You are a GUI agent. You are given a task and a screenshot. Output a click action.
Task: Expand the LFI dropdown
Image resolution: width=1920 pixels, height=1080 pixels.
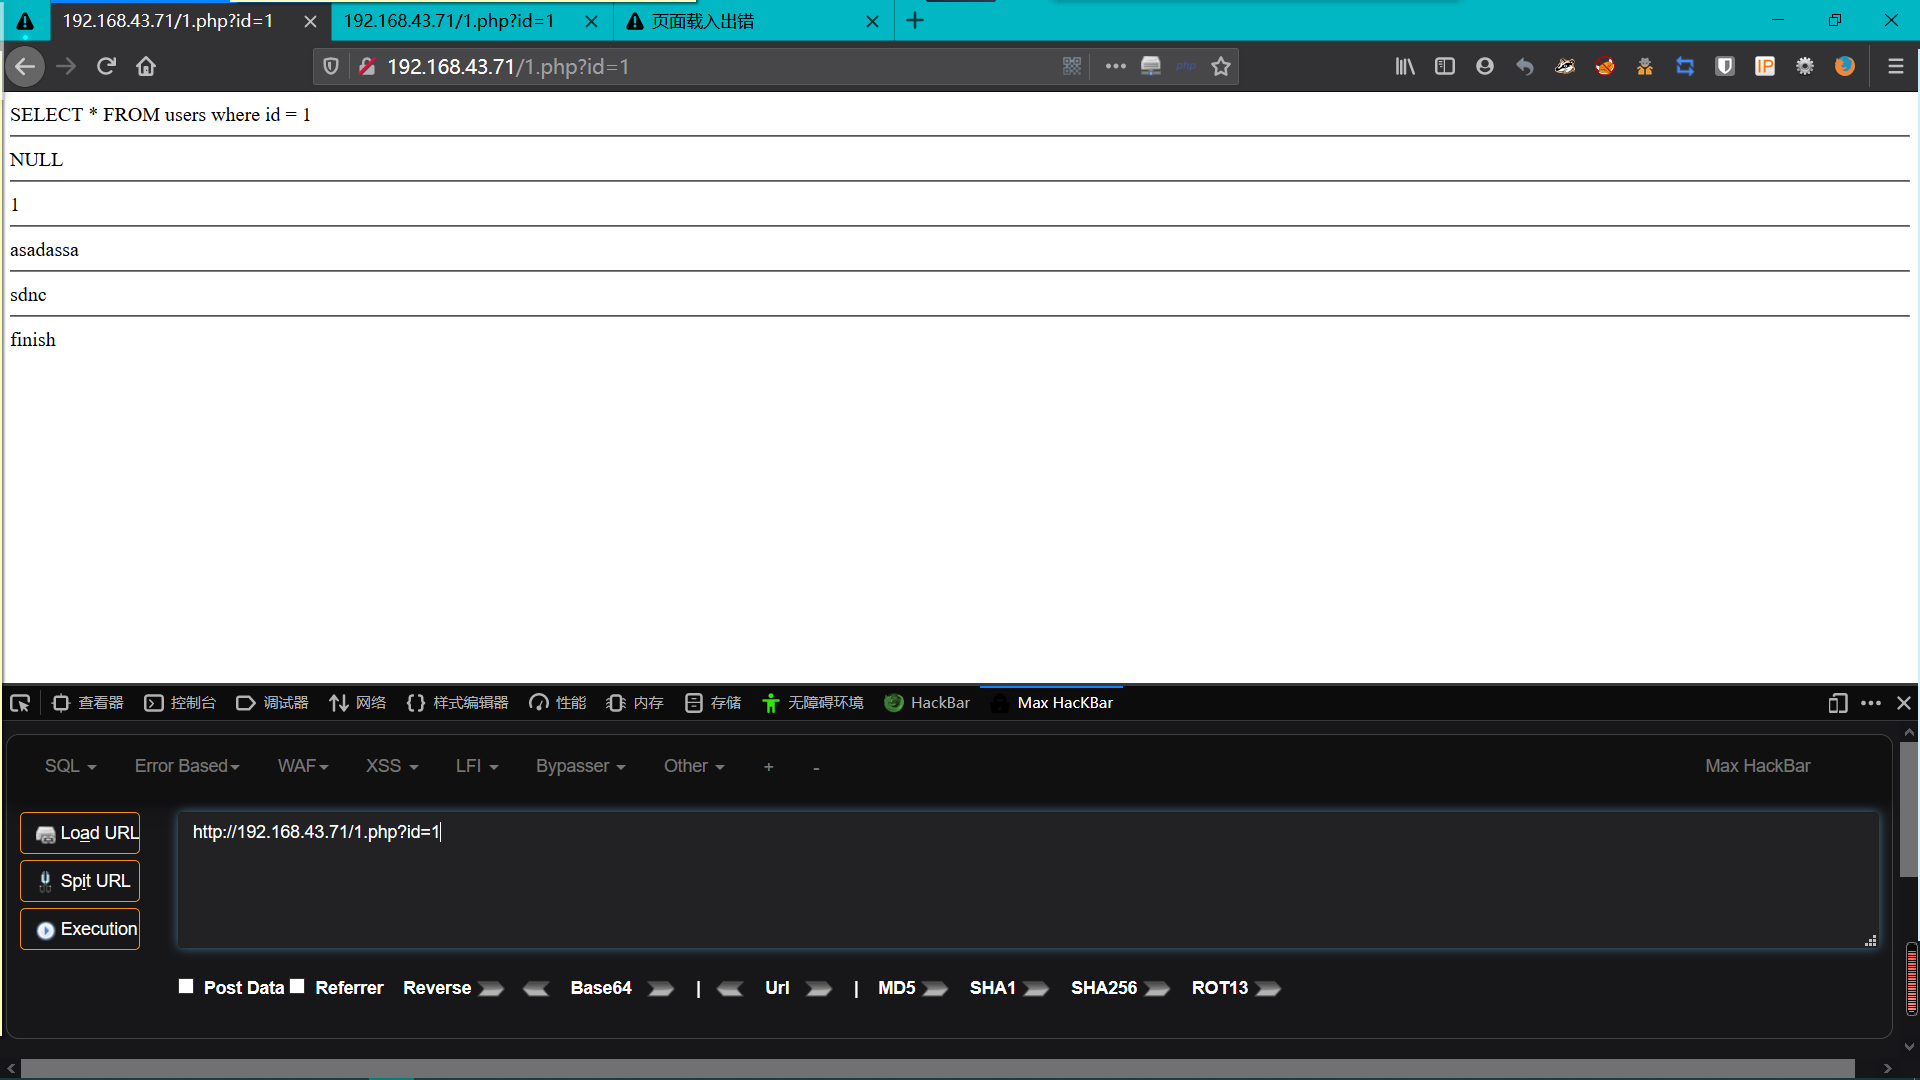pyautogui.click(x=477, y=766)
